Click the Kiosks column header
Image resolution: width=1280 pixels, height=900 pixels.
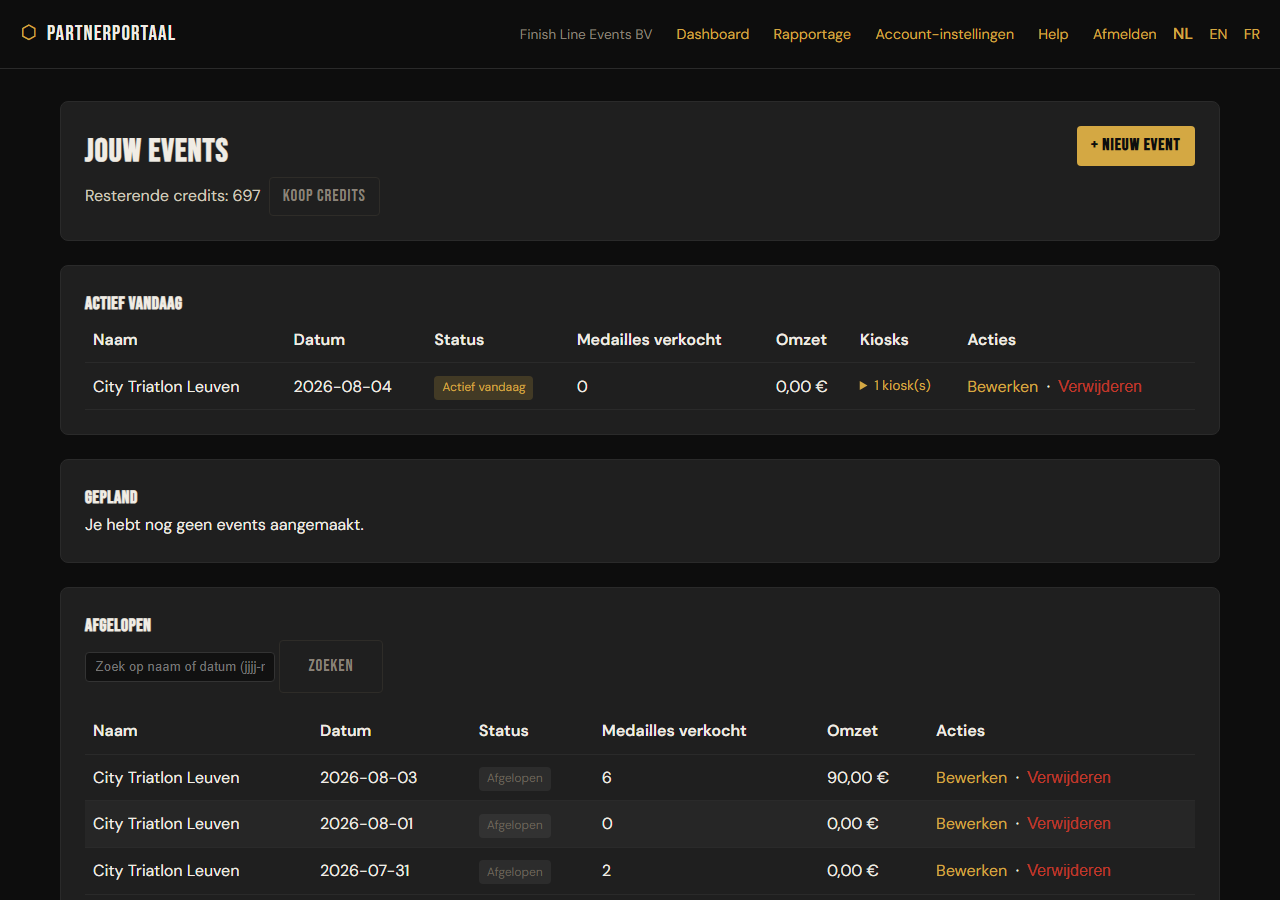point(884,340)
